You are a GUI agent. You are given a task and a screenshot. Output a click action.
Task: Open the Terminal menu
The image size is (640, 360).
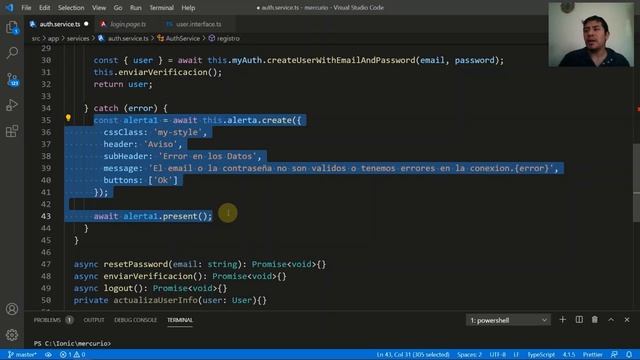[161, 8]
